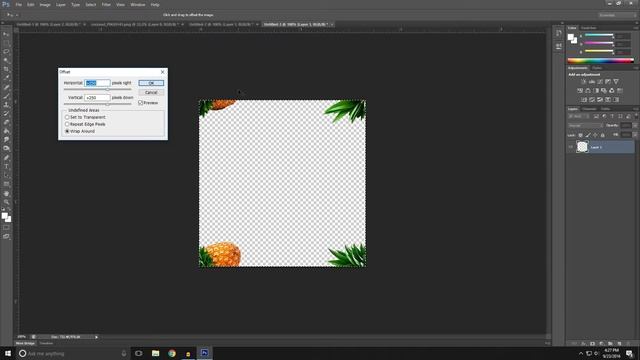The image size is (640, 360).
Task: Select the Rectangular Marquee tool
Action: pos(6,43)
